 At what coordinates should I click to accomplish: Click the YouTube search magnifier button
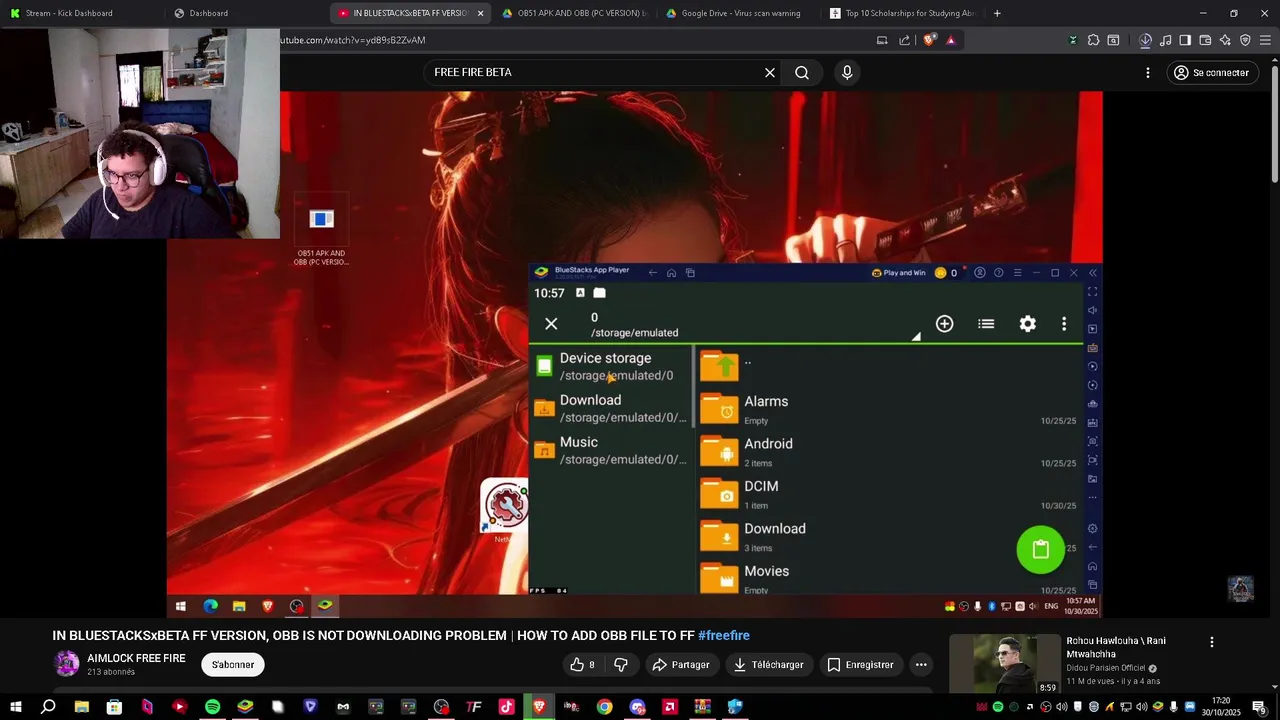click(x=802, y=72)
